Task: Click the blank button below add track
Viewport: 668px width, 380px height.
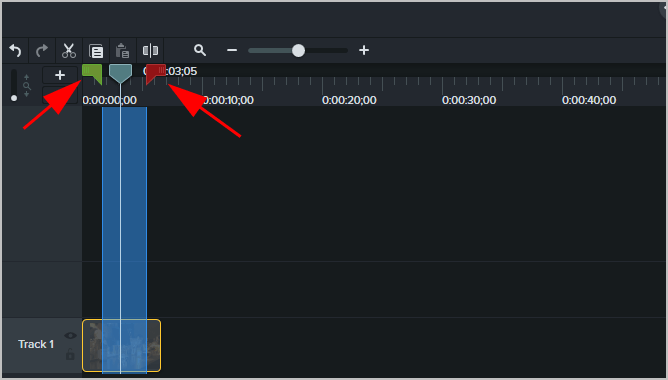Action: click(60, 95)
